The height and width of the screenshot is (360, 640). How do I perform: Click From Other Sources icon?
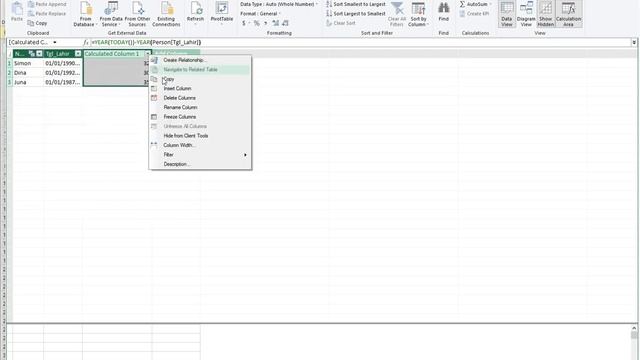pyautogui.click(x=137, y=14)
